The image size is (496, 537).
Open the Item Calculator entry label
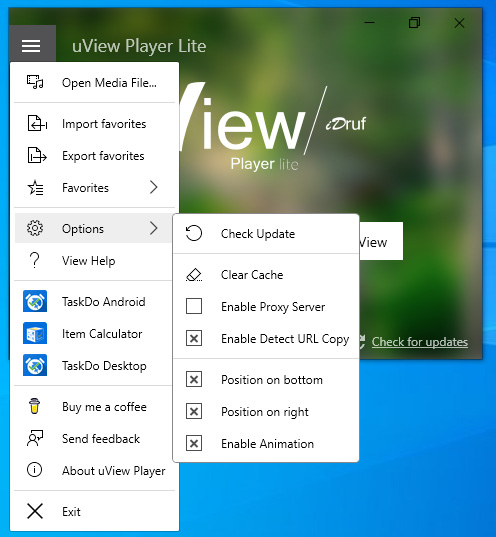pyautogui.click(x=102, y=334)
